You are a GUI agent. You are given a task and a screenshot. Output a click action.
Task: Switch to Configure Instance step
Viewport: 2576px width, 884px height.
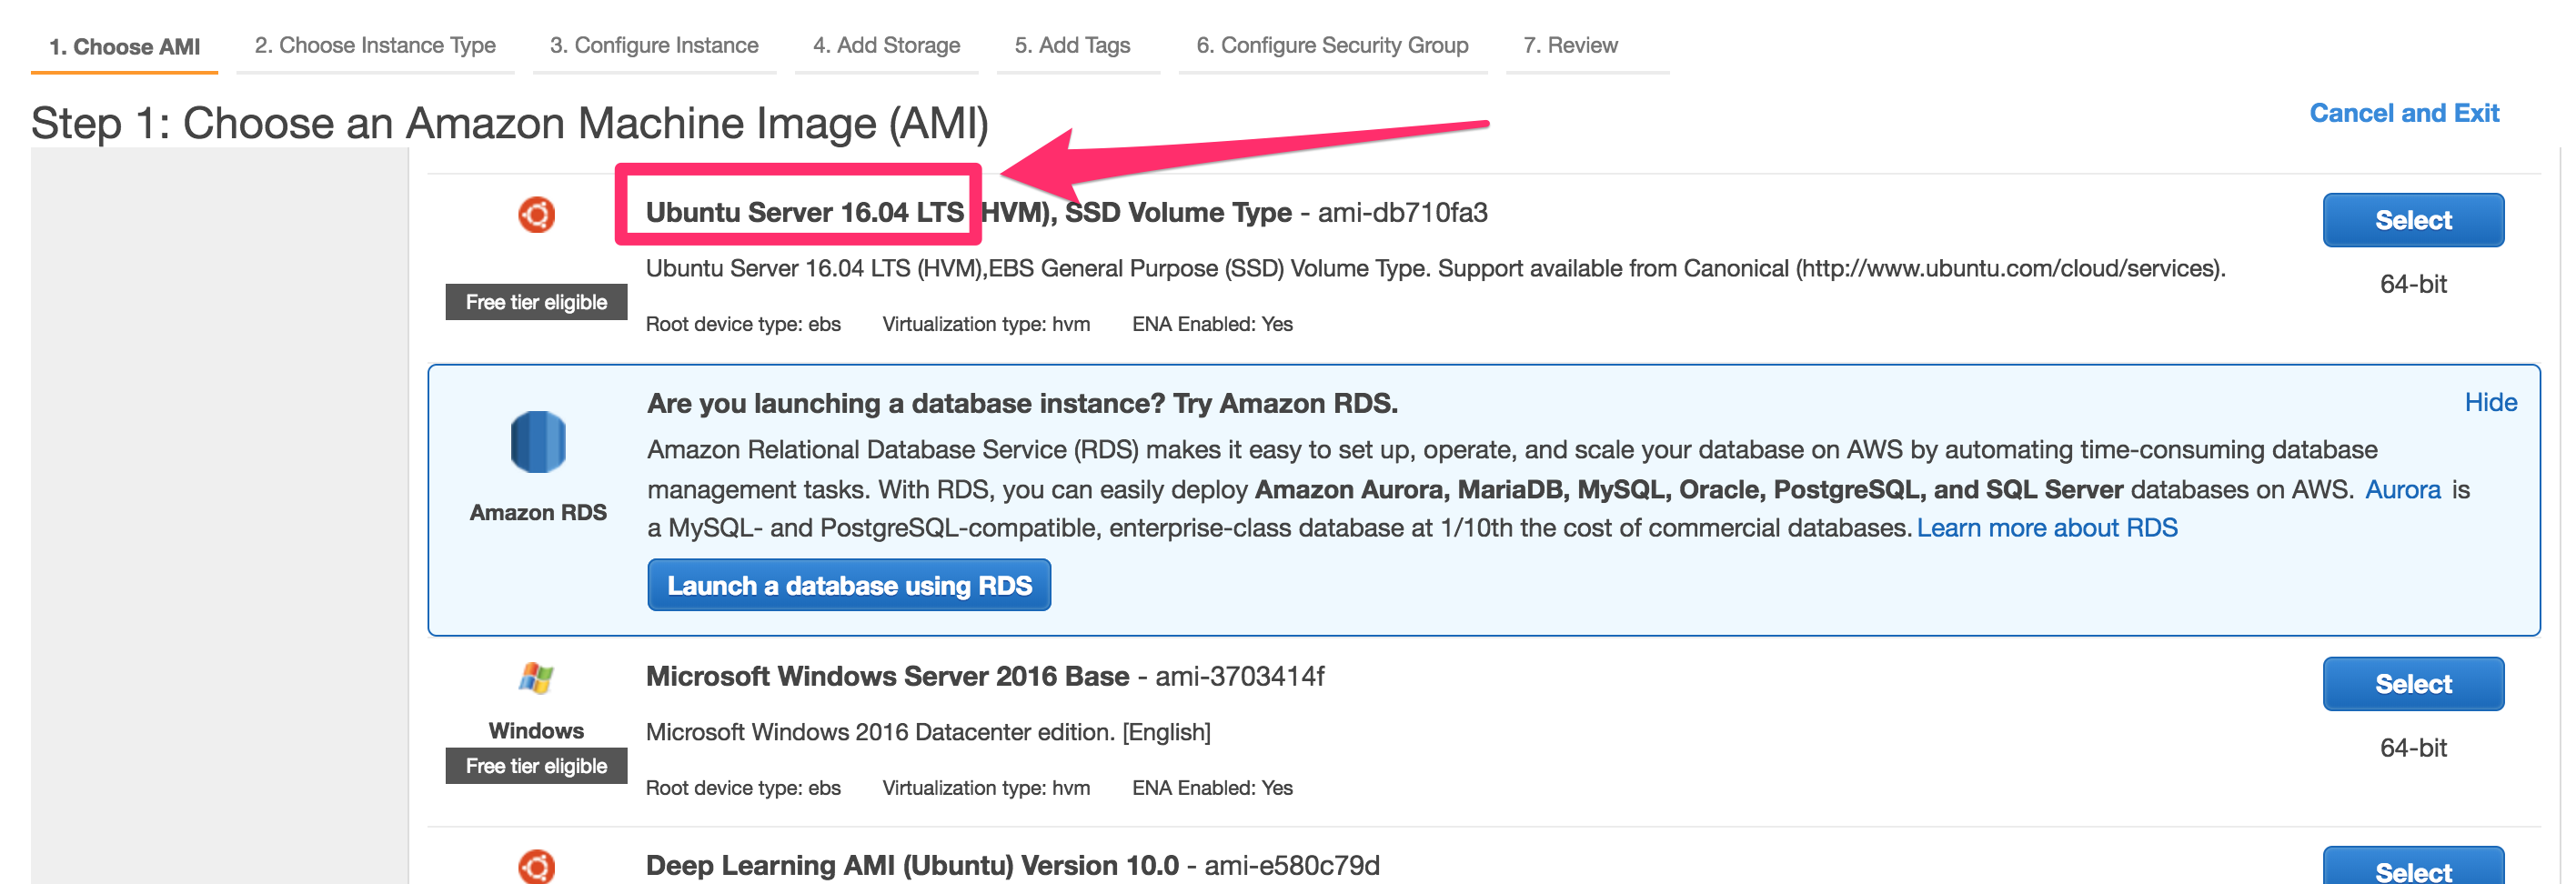(654, 45)
